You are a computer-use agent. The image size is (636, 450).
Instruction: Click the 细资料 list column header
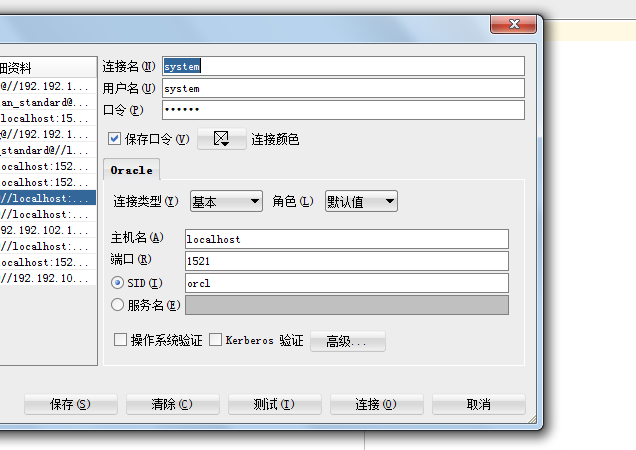[48, 67]
